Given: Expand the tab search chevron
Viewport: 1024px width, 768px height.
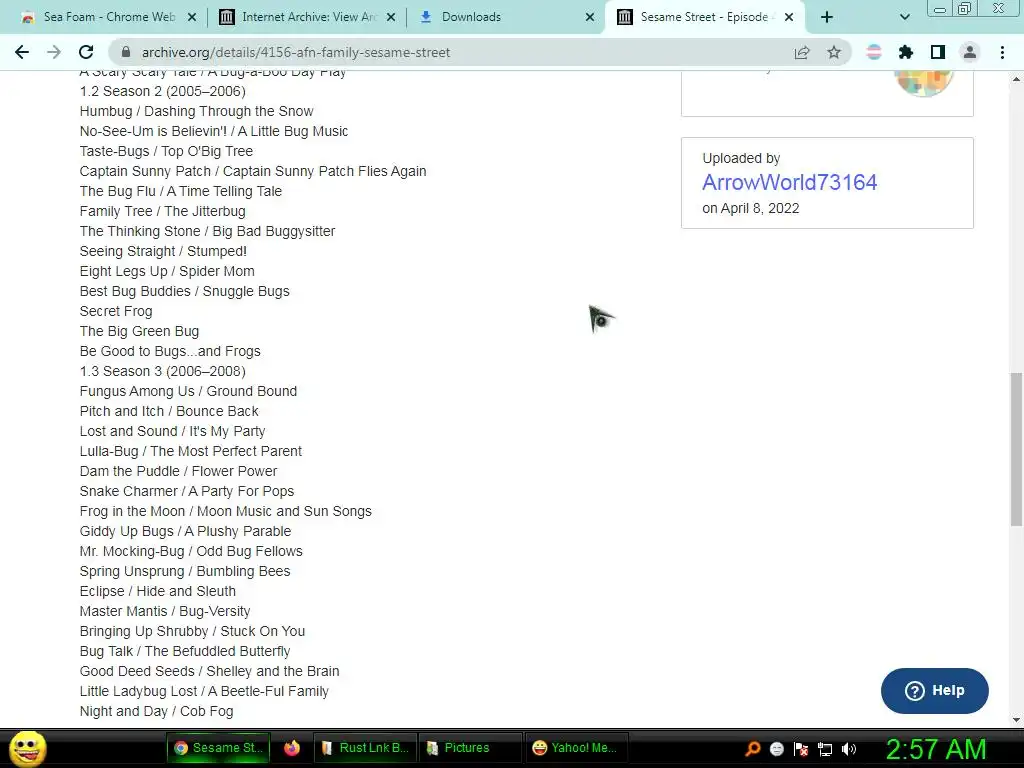Looking at the screenshot, I should (904, 17).
